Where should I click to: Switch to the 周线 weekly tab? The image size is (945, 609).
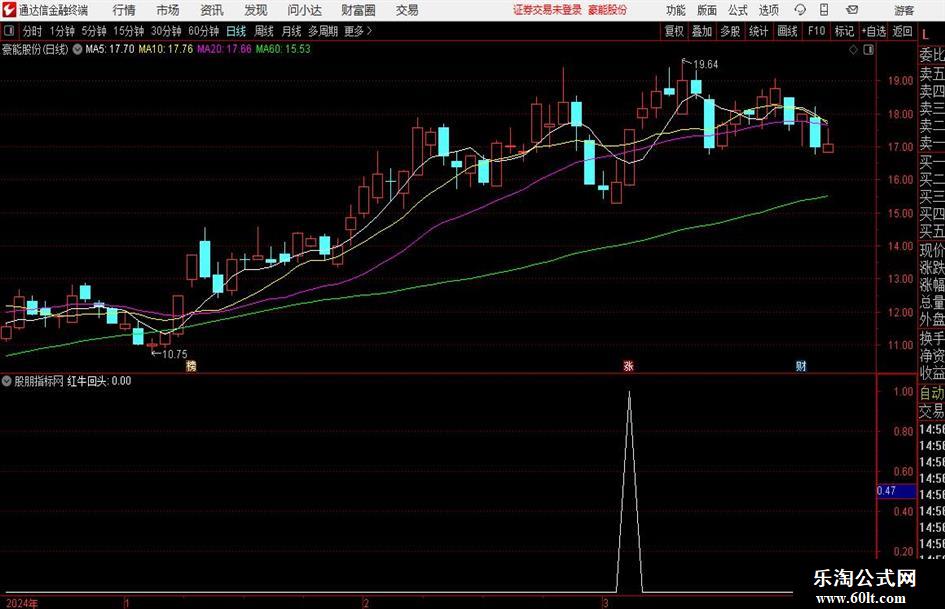263,31
